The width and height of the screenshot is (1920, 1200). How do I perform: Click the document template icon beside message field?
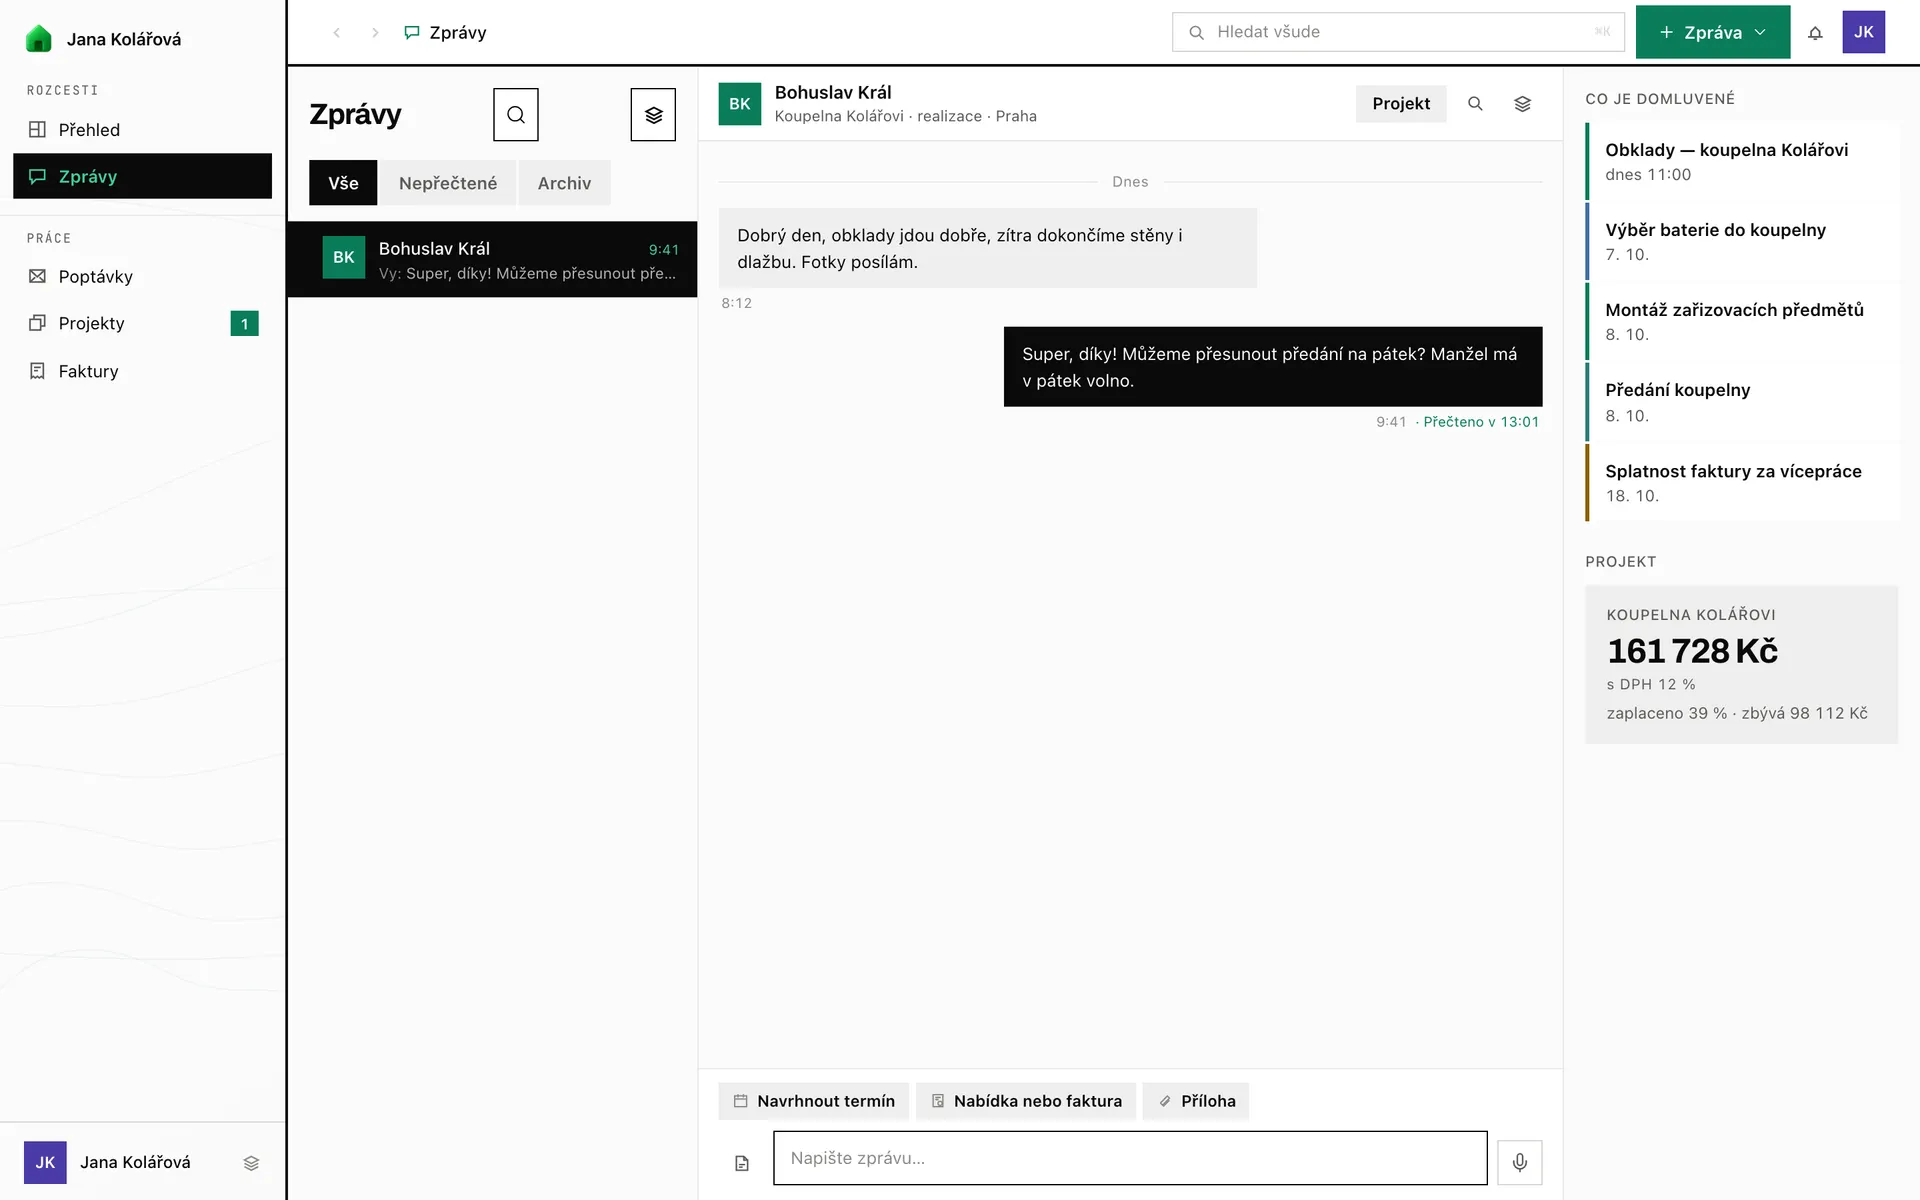coord(742,1163)
